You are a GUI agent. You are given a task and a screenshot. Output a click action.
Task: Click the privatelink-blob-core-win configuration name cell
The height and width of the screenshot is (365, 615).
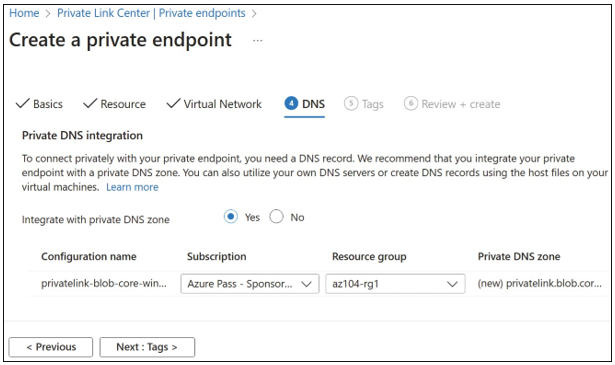coord(104,283)
